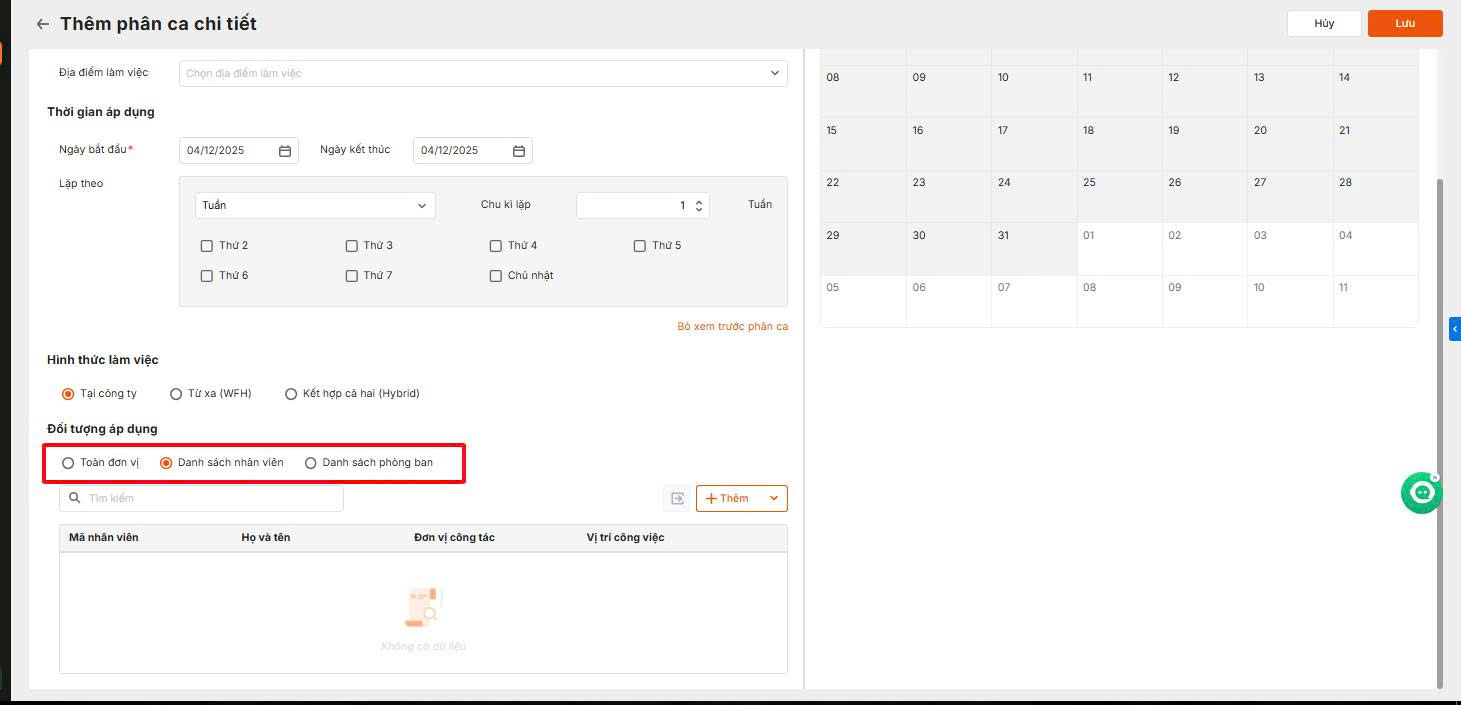
Task: Check the Thứ 4 checkbox
Action: click(x=496, y=246)
